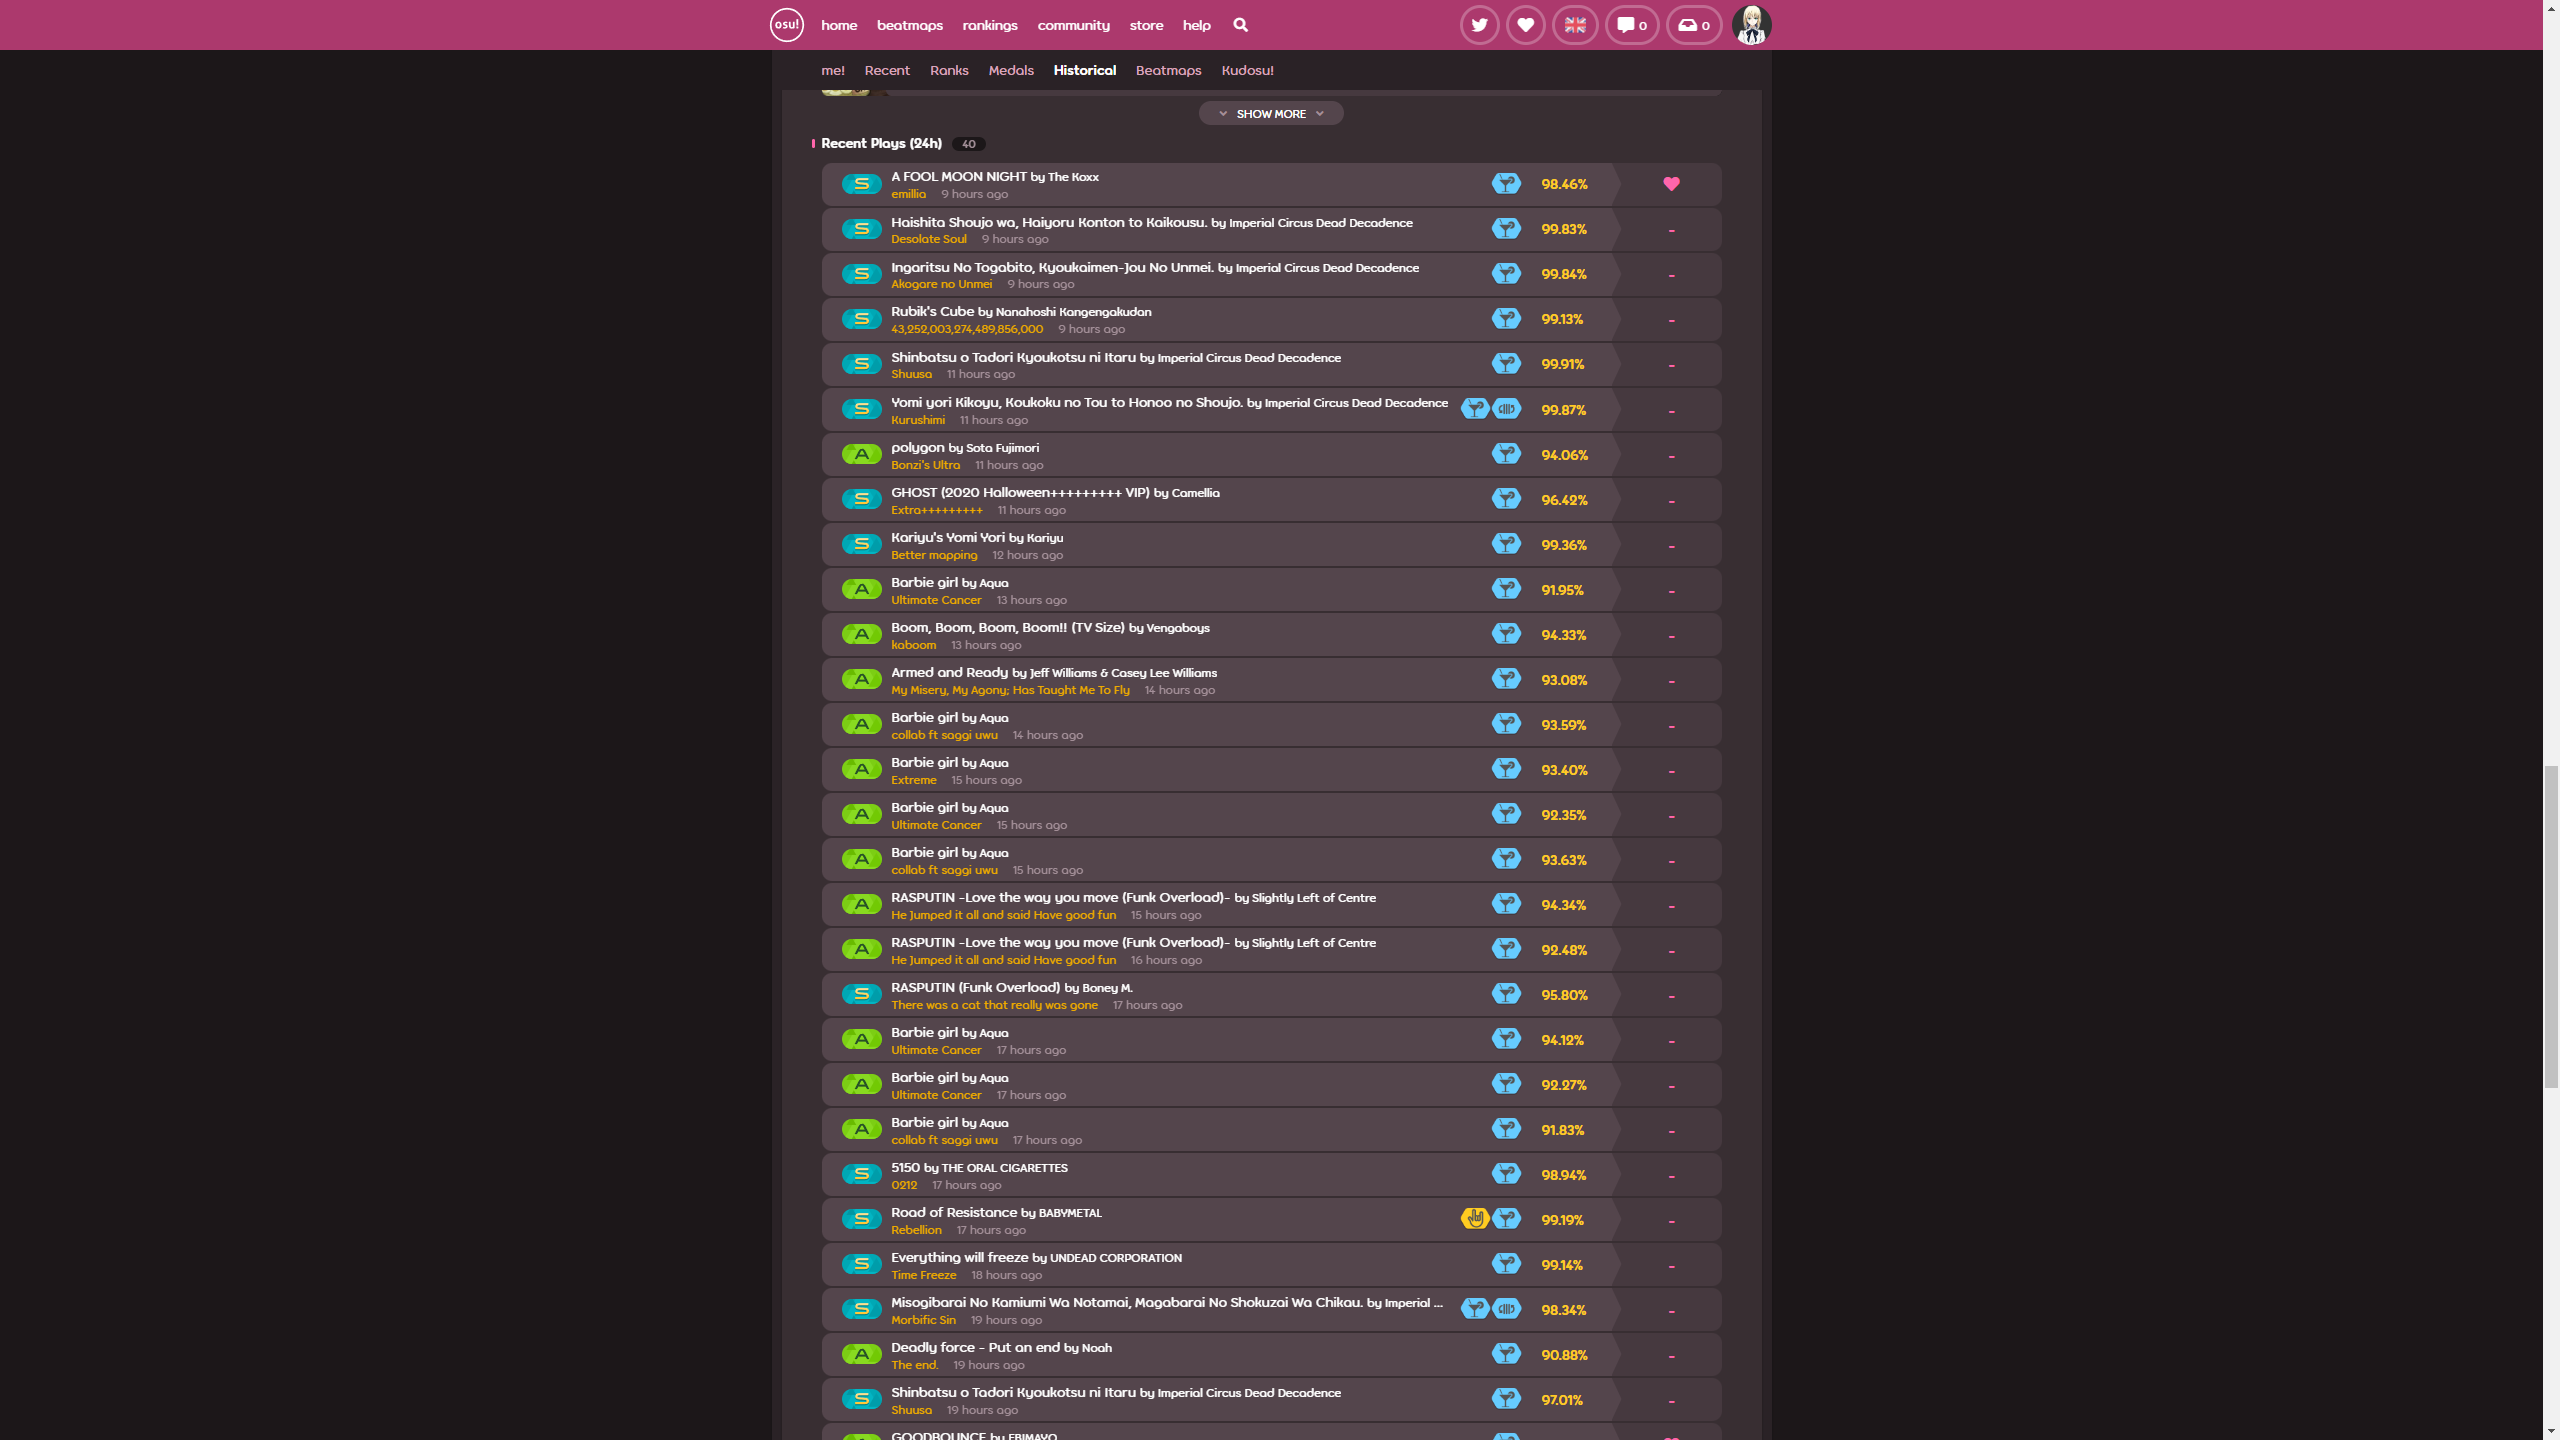Click the yellow mod icon on Road of Resistance
This screenshot has height=1440, width=2560.
coord(1475,1219)
